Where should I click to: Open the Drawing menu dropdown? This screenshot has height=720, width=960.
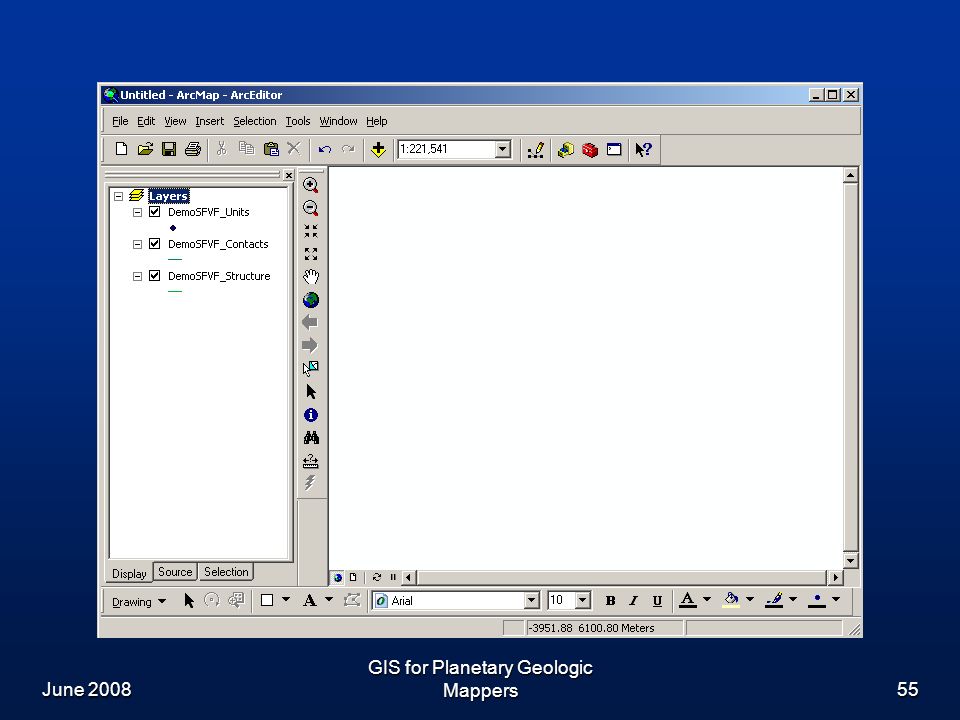(x=138, y=602)
